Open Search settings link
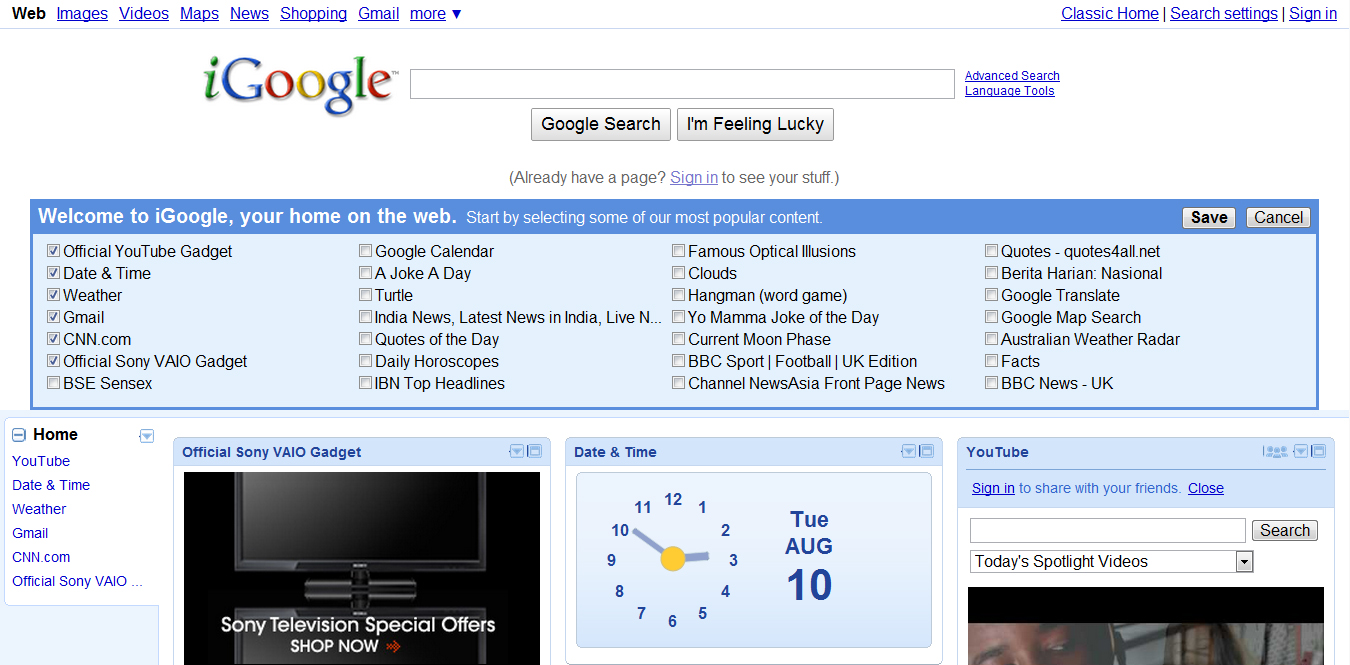Image resolution: width=1350 pixels, height=665 pixels. pos(1224,14)
